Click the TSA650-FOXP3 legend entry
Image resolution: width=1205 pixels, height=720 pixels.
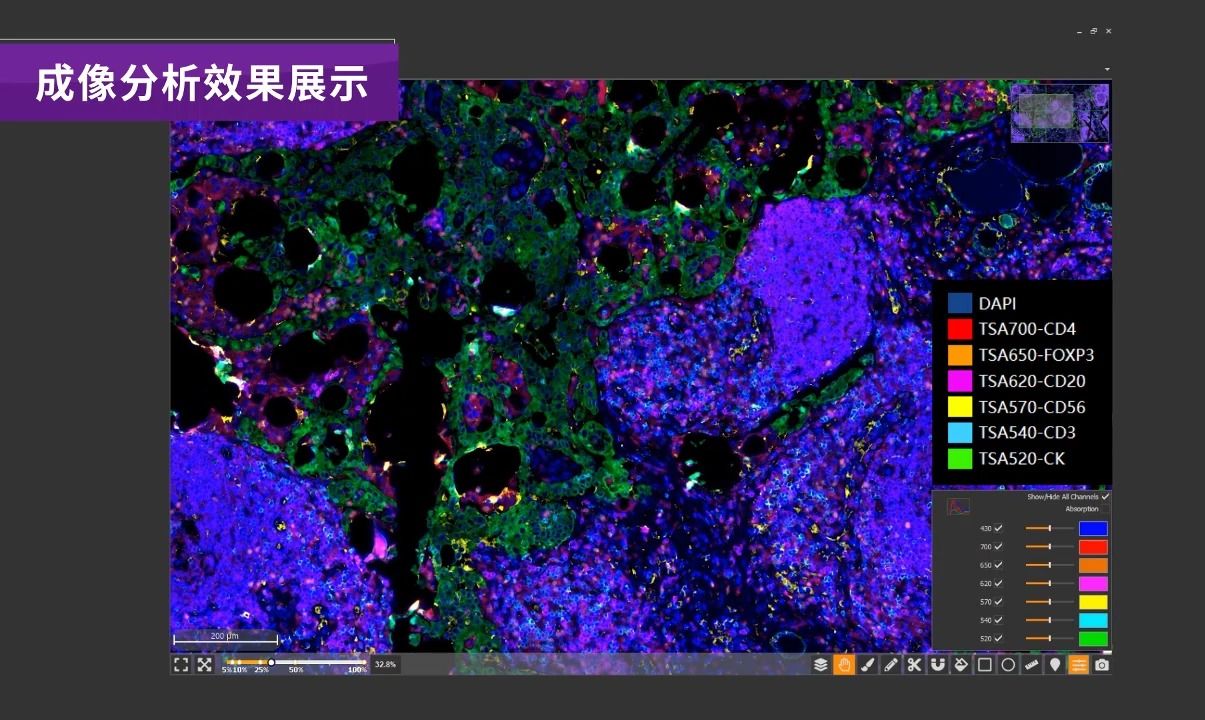tap(1021, 355)
